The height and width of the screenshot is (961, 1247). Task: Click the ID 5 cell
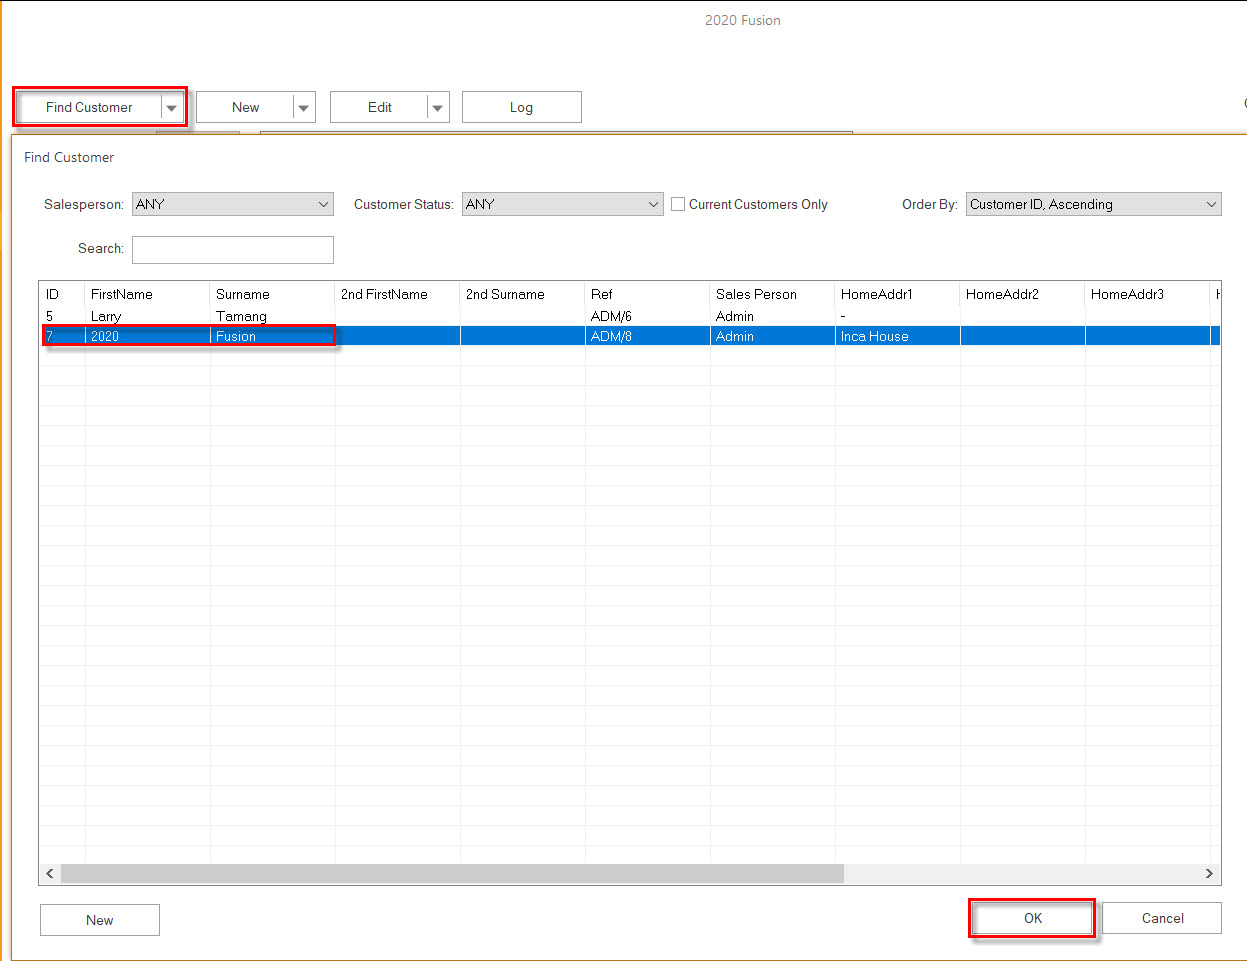62,316
